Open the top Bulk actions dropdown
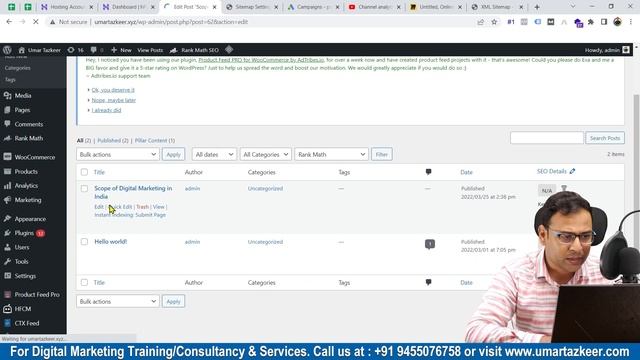Viewport: 640px width, 360px height. click(x=118, y=154)
